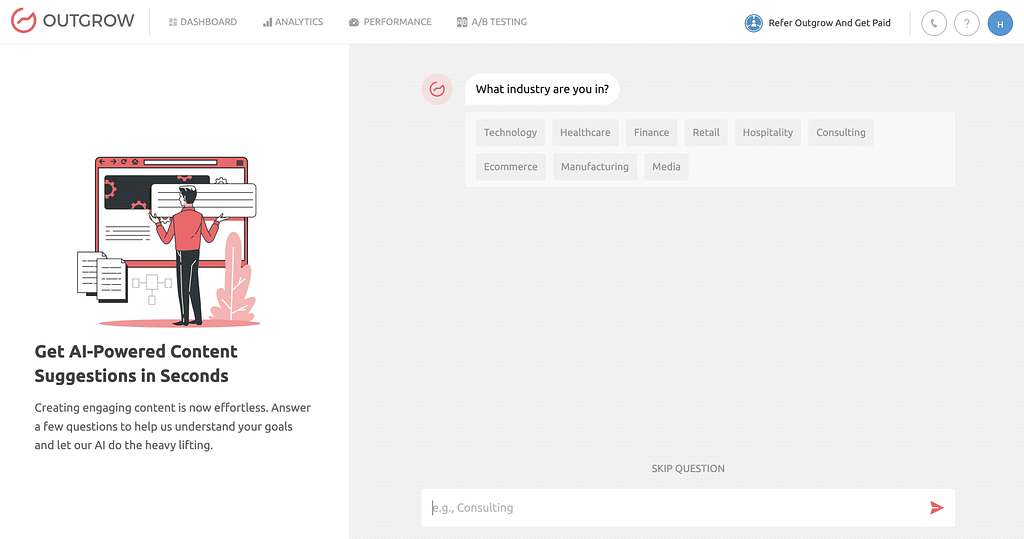Click the send arrow icon
The image size is (1024, 539).
936,508
